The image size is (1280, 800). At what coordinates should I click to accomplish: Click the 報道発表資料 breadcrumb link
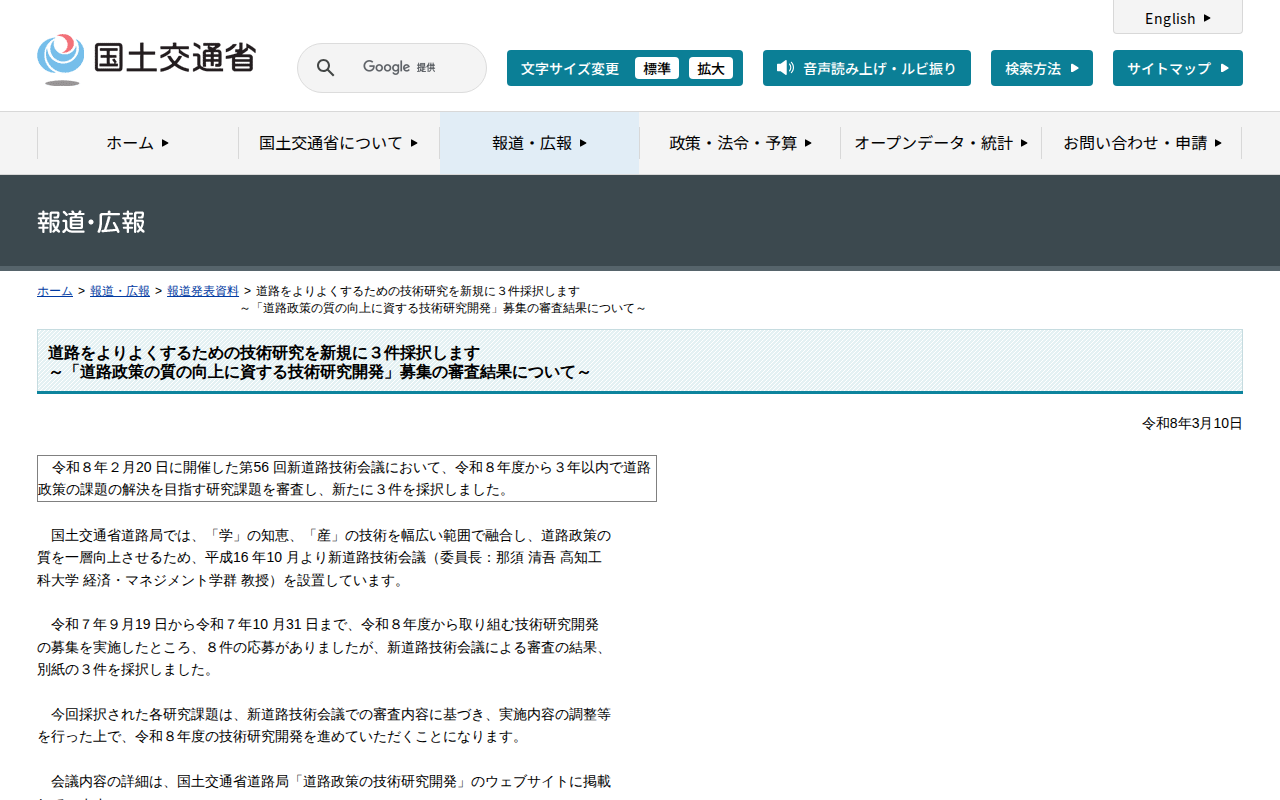click(203, 291)
